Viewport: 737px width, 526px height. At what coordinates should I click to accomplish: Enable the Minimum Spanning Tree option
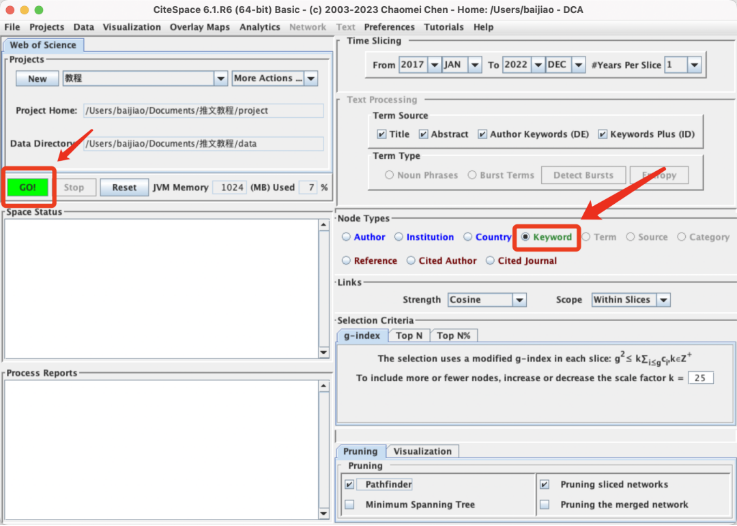coord(349,504)
